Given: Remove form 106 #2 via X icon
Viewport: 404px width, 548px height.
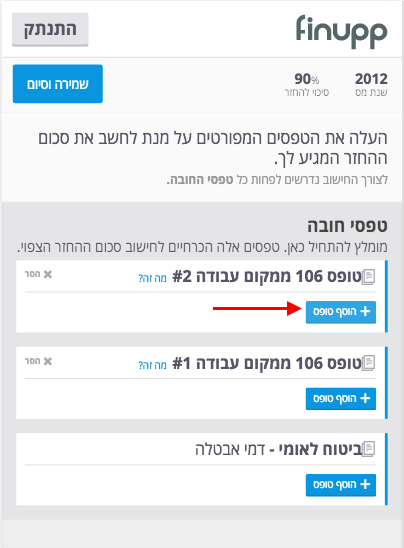Looking at the screenshot, I should (48, 274).
